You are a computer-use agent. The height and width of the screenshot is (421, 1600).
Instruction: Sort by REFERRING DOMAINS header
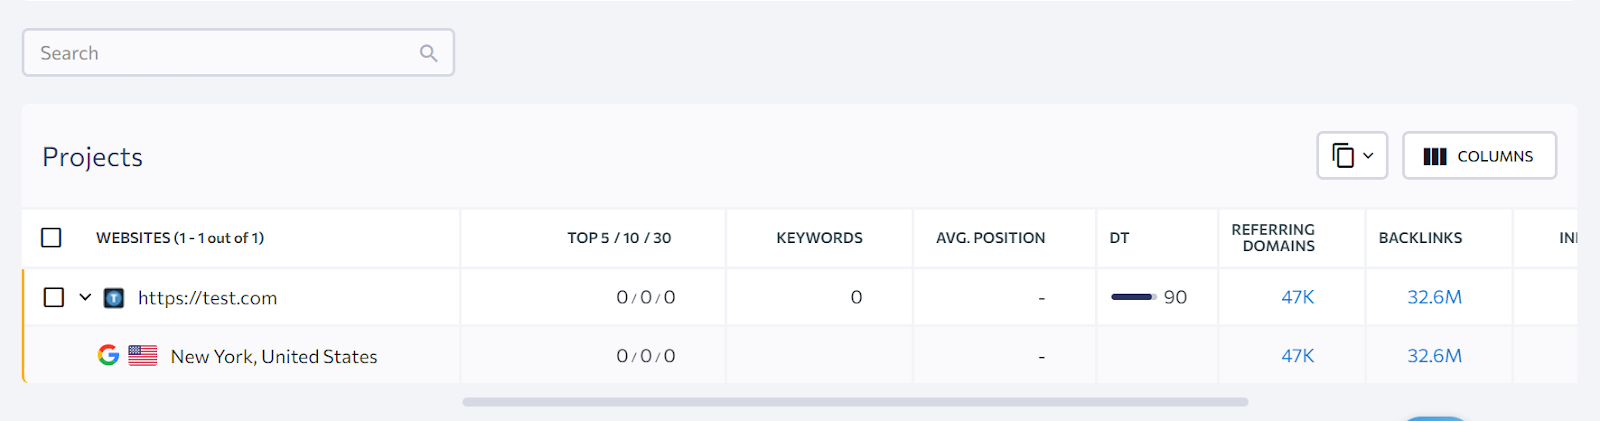(1273, 238)
